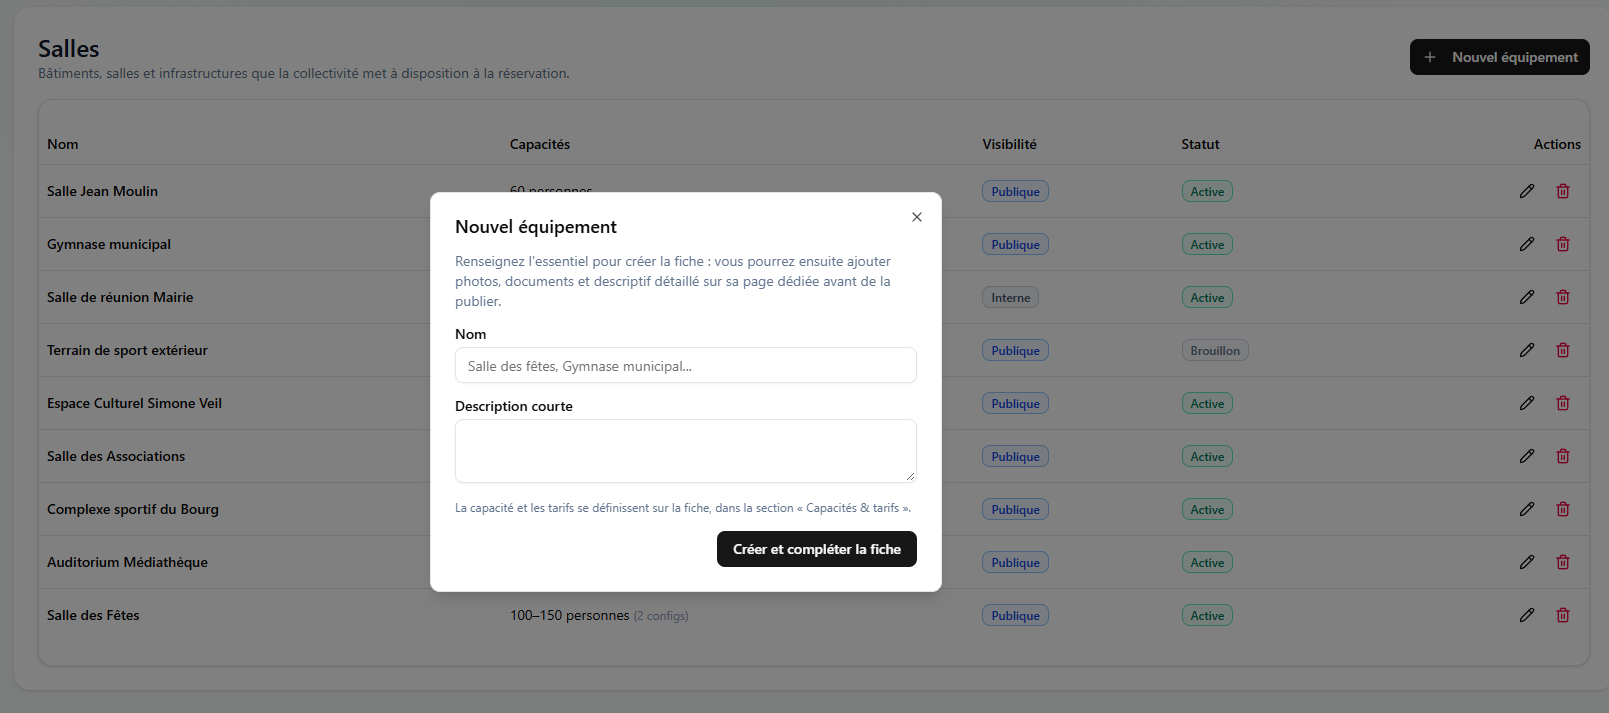Delete Complexe sportif du Bourg
The height and width of the screenshot is (713, 1609).
(1563, 509)
